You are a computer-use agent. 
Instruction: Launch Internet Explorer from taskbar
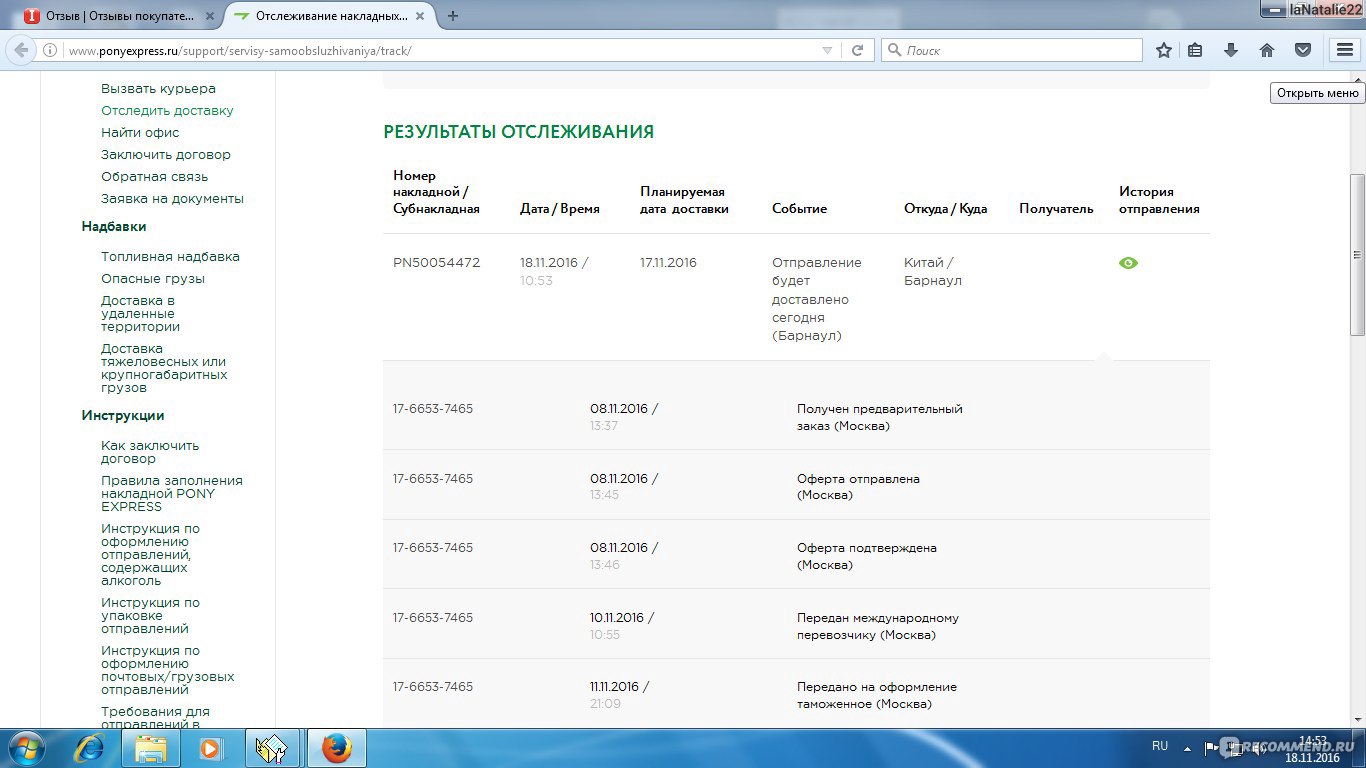[x=89, y=748]
